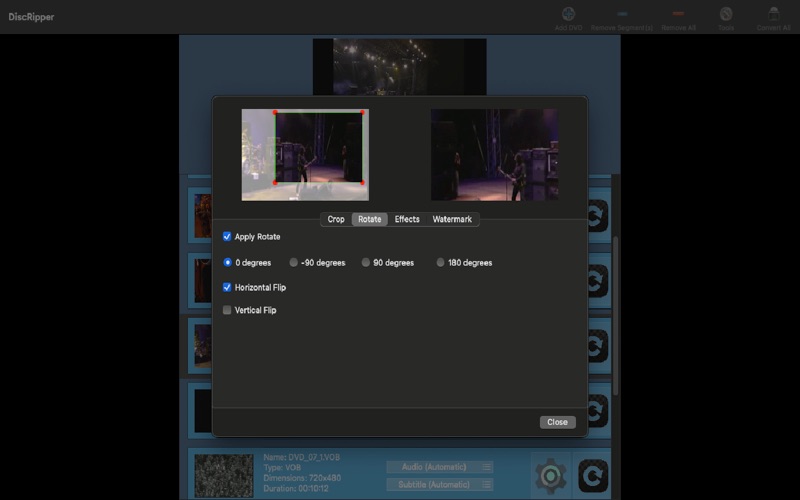Click convert arrow icon for DVD_07_1.VOB row
Screen dimensions: 800x500
(x=593, y=476)
